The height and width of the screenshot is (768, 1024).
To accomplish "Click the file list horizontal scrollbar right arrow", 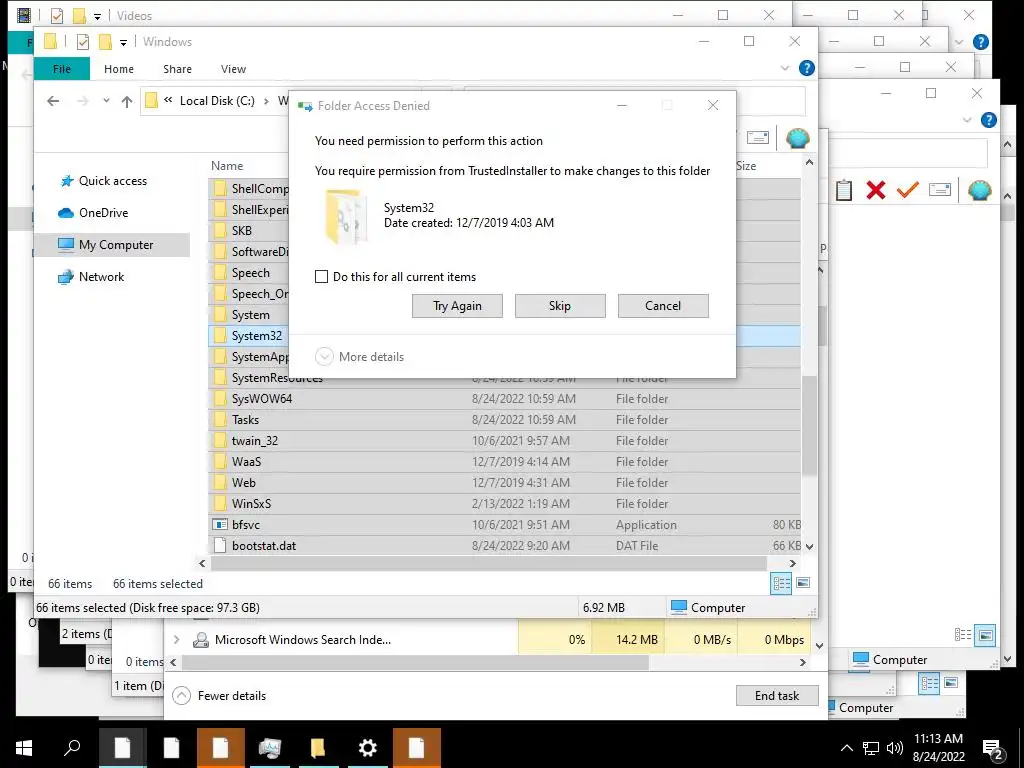I will [792, 563].
